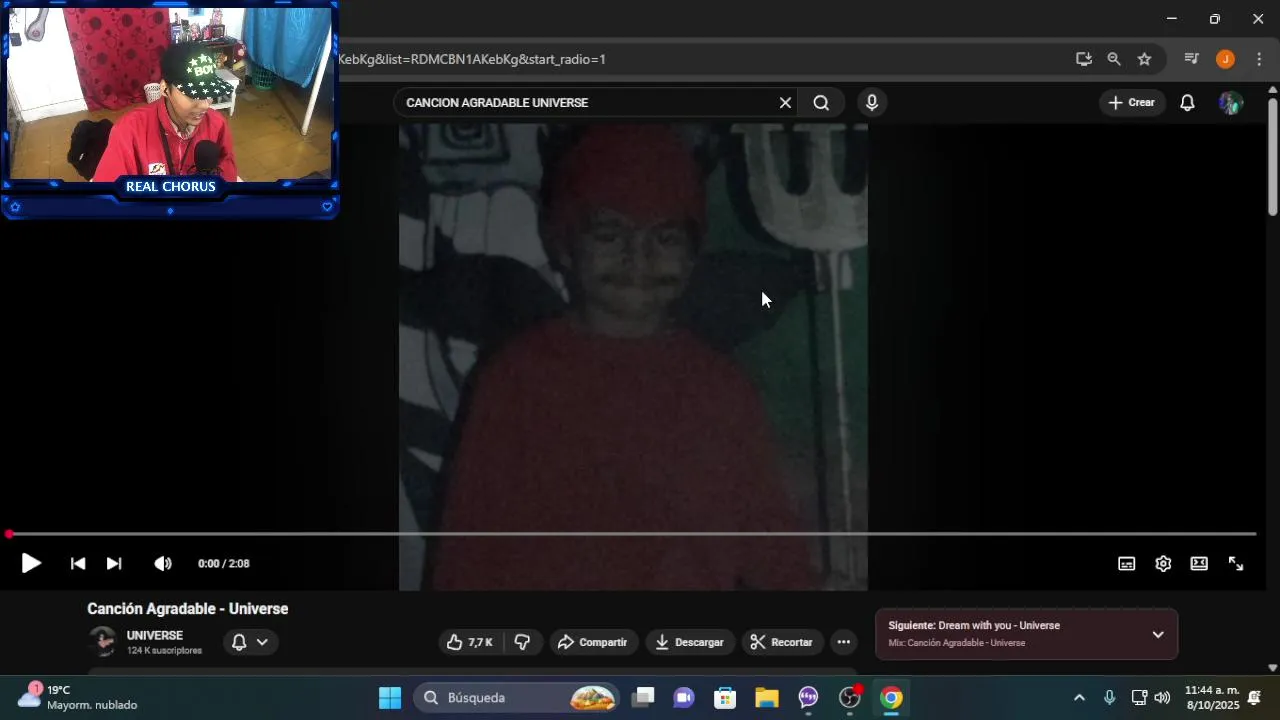This screenshot has height=720, width=1280.
Task: Expand the Siguiente playlist panel
Action: [1158, 634]
